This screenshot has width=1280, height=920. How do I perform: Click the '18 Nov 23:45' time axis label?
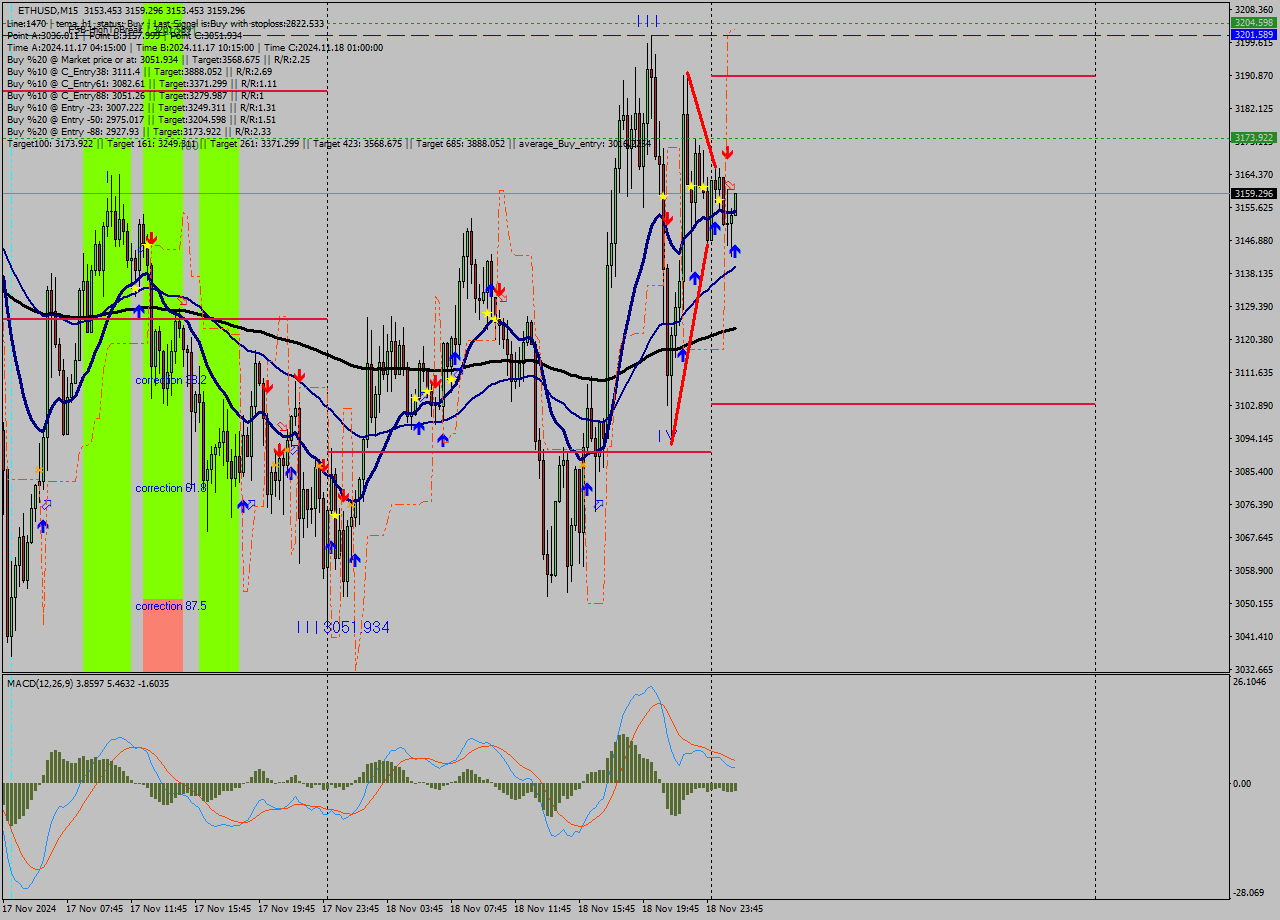(x=735, y=909)
